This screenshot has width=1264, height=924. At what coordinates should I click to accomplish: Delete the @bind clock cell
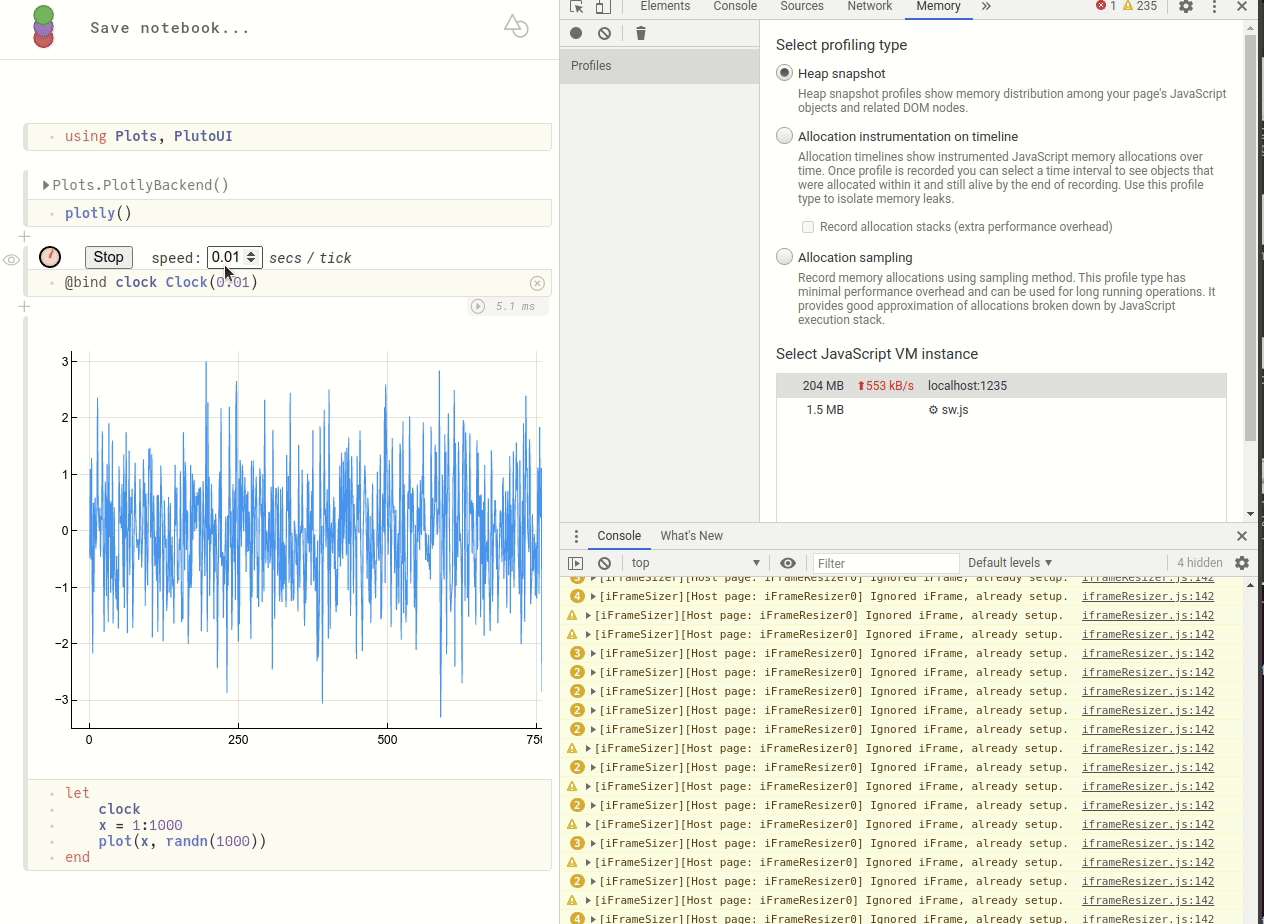tap(537, 283)
